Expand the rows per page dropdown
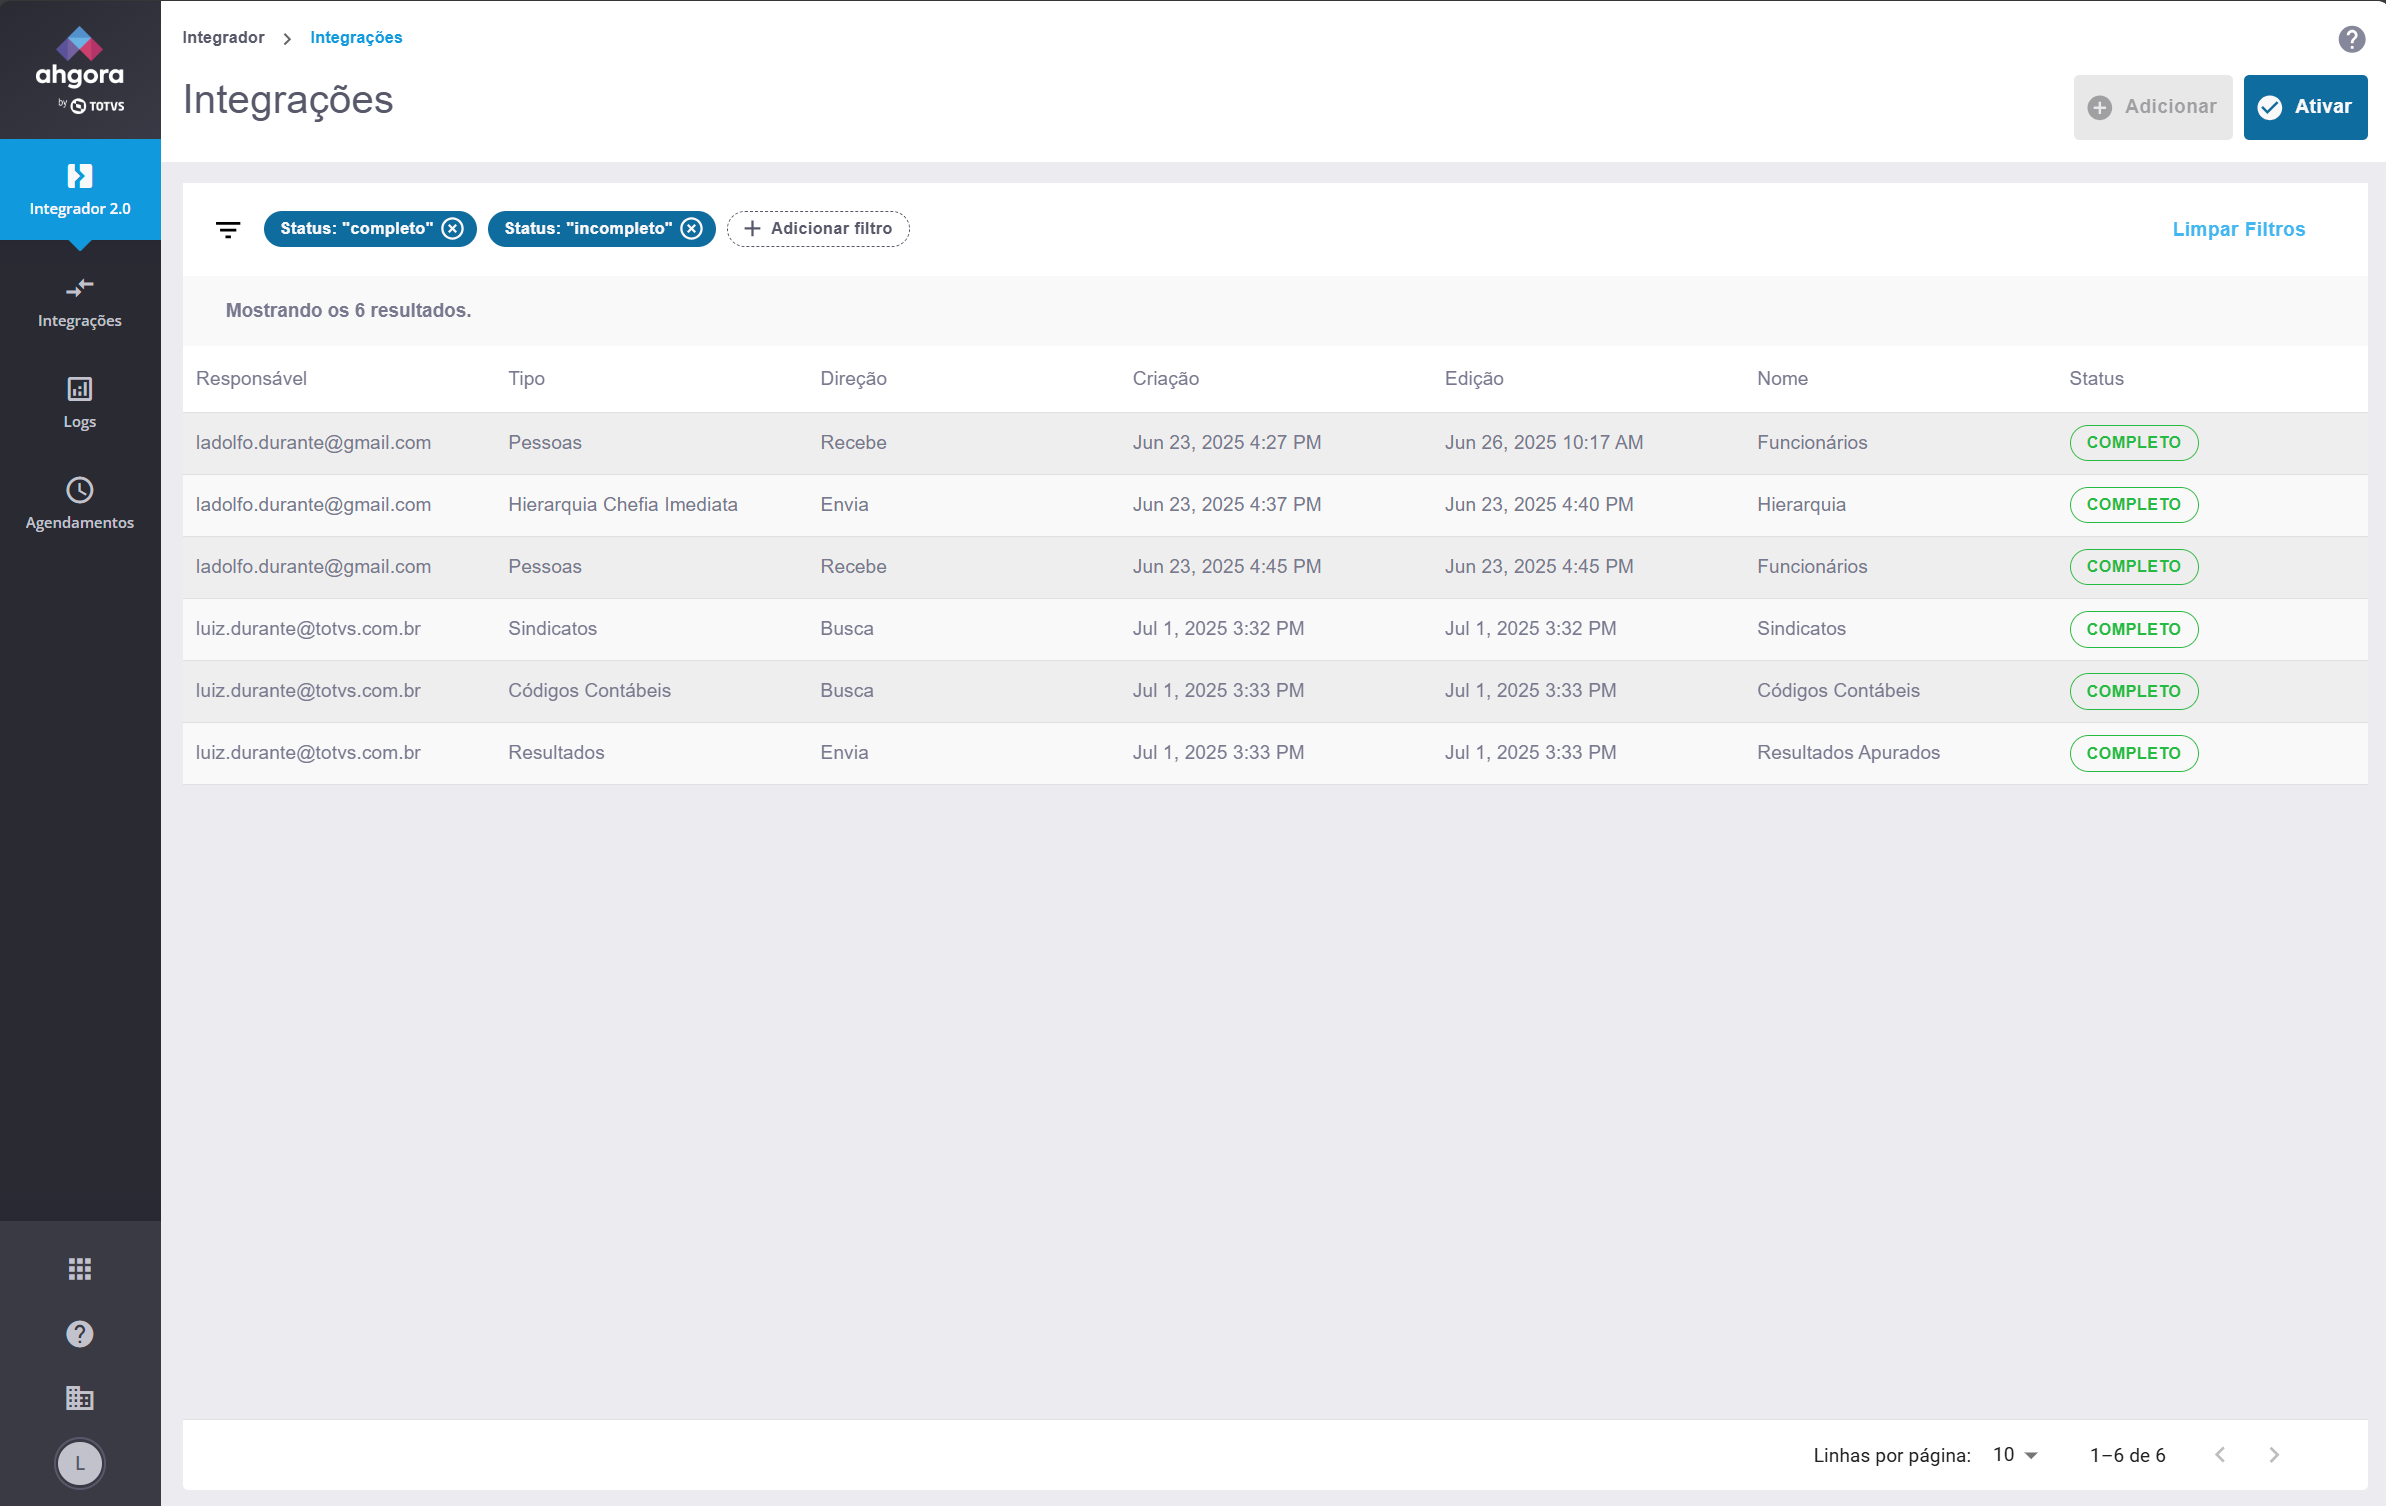This screenshot has height=1506, width=2386. (2015, 1455)
